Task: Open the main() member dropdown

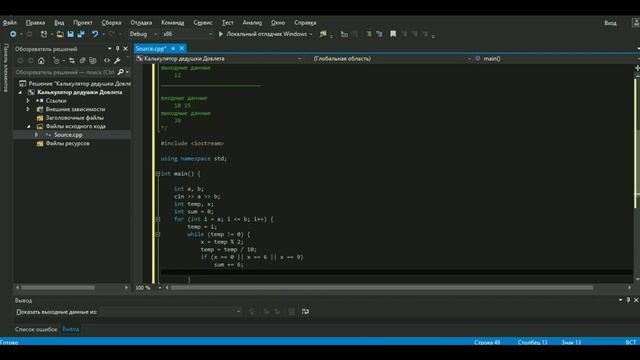Action: coord(556,59)
